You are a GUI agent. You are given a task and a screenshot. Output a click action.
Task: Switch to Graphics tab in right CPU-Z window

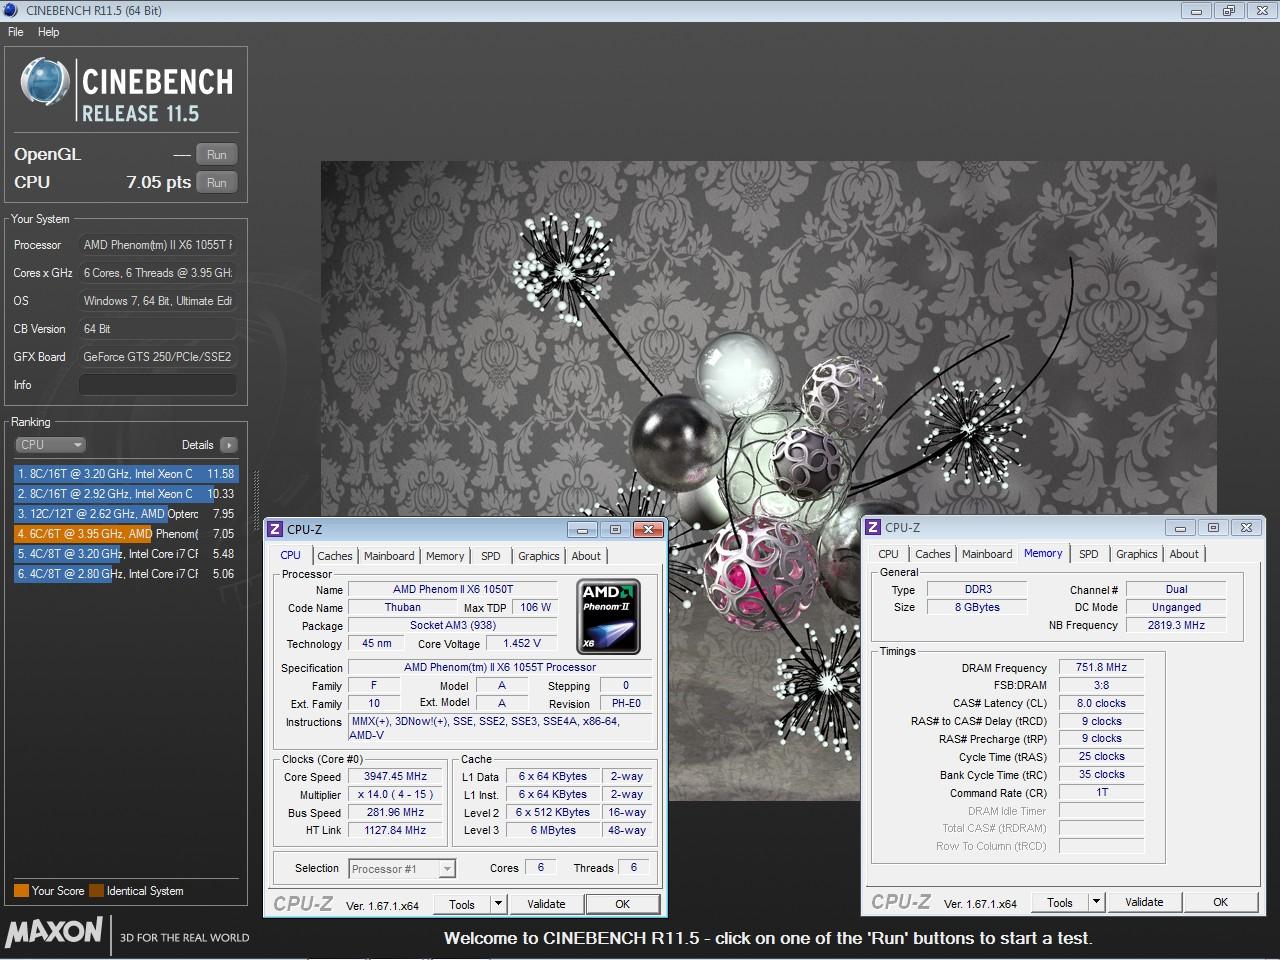pos(1137,554)
